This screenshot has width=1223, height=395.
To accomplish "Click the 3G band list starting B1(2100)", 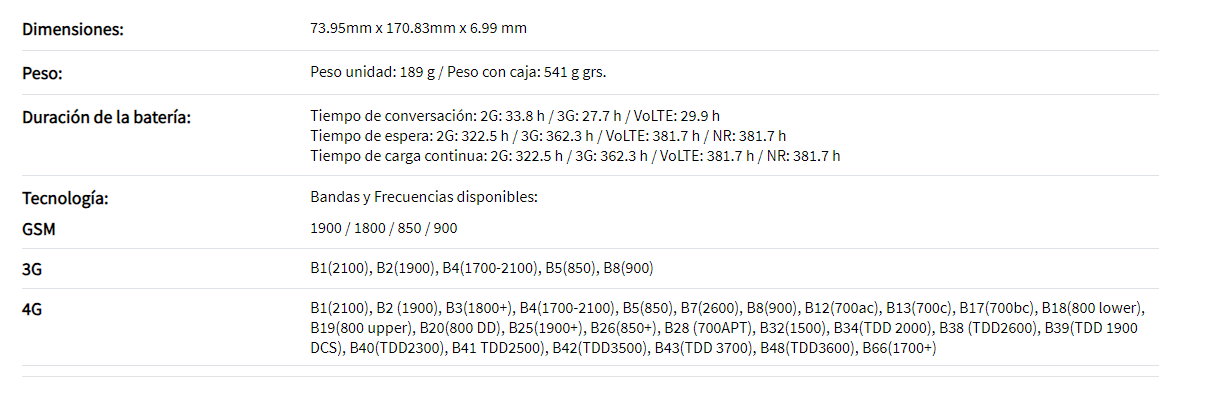I will (482, 269).
